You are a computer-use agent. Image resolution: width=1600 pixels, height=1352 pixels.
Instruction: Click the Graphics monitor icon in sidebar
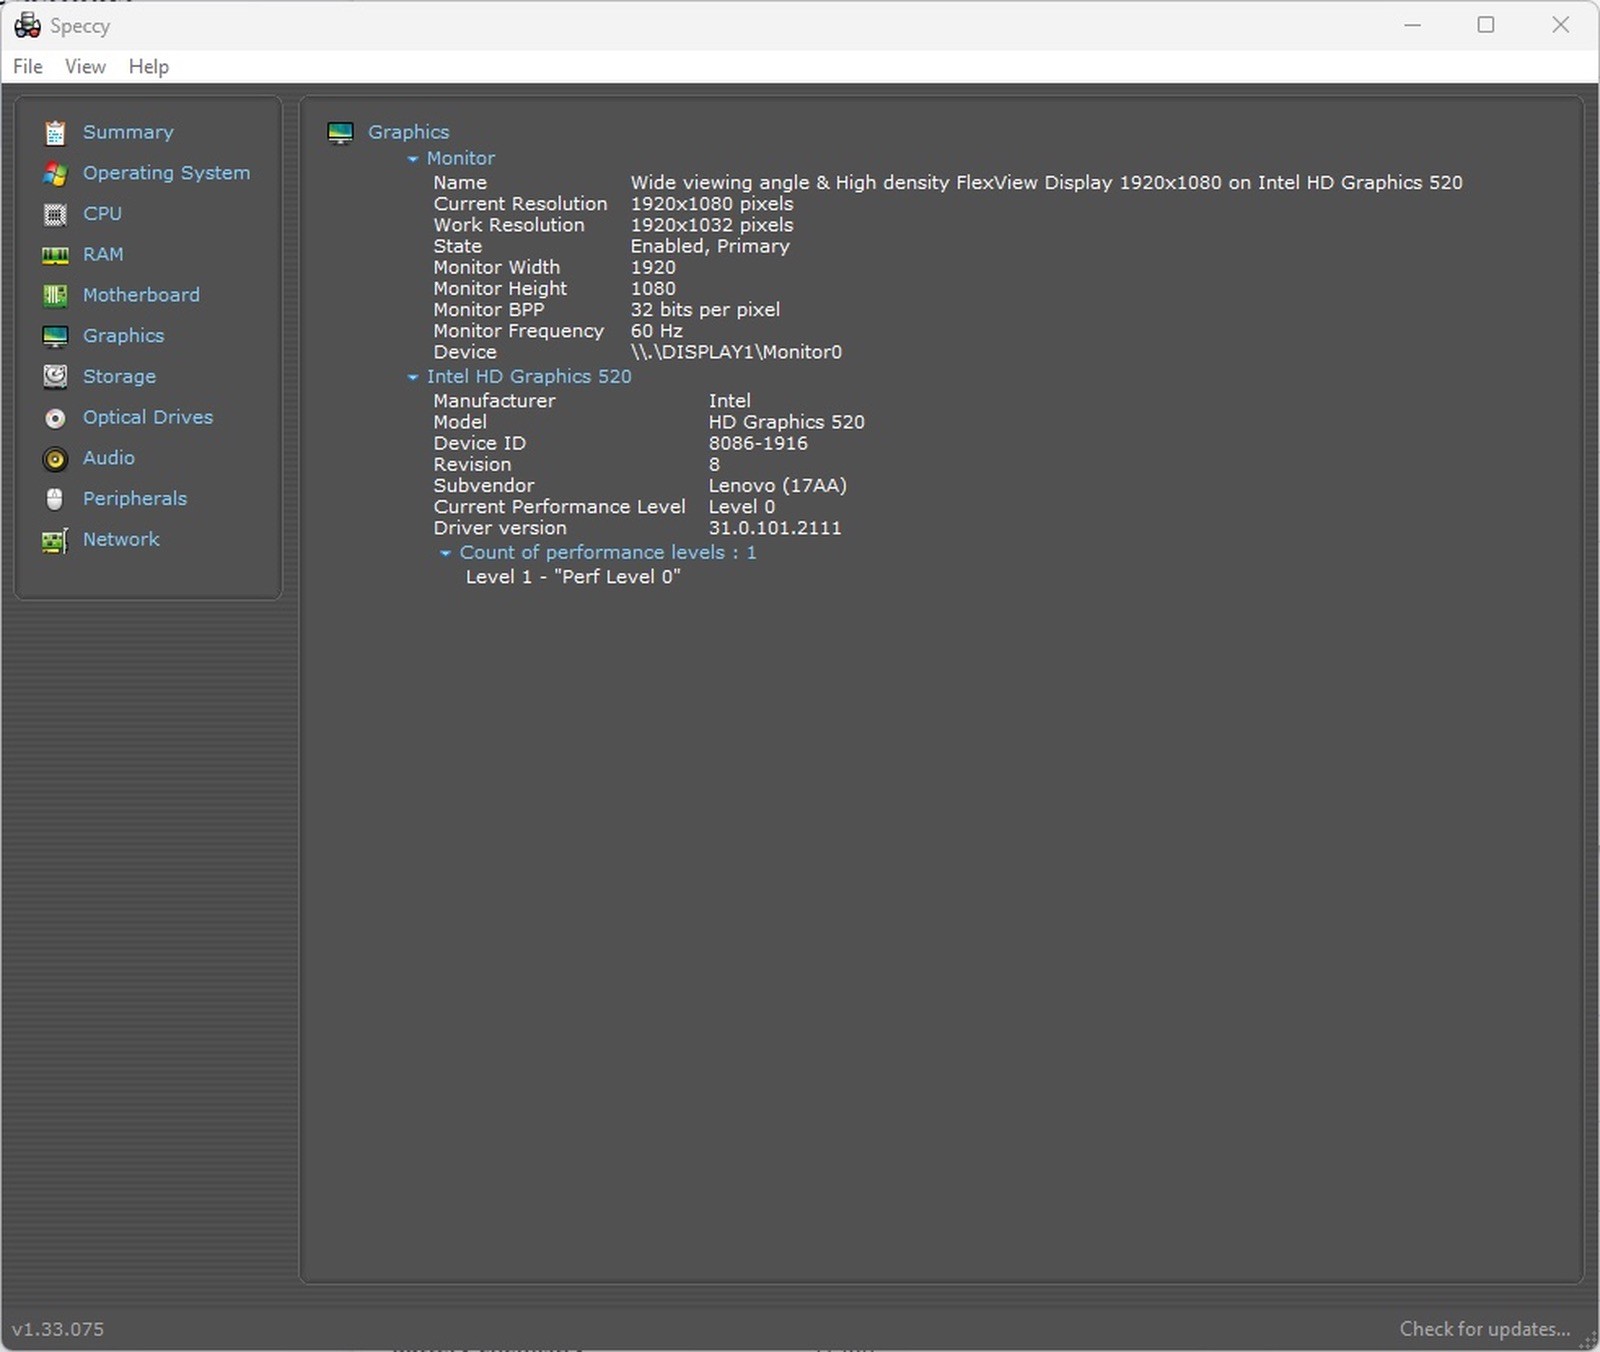[55, 336]
